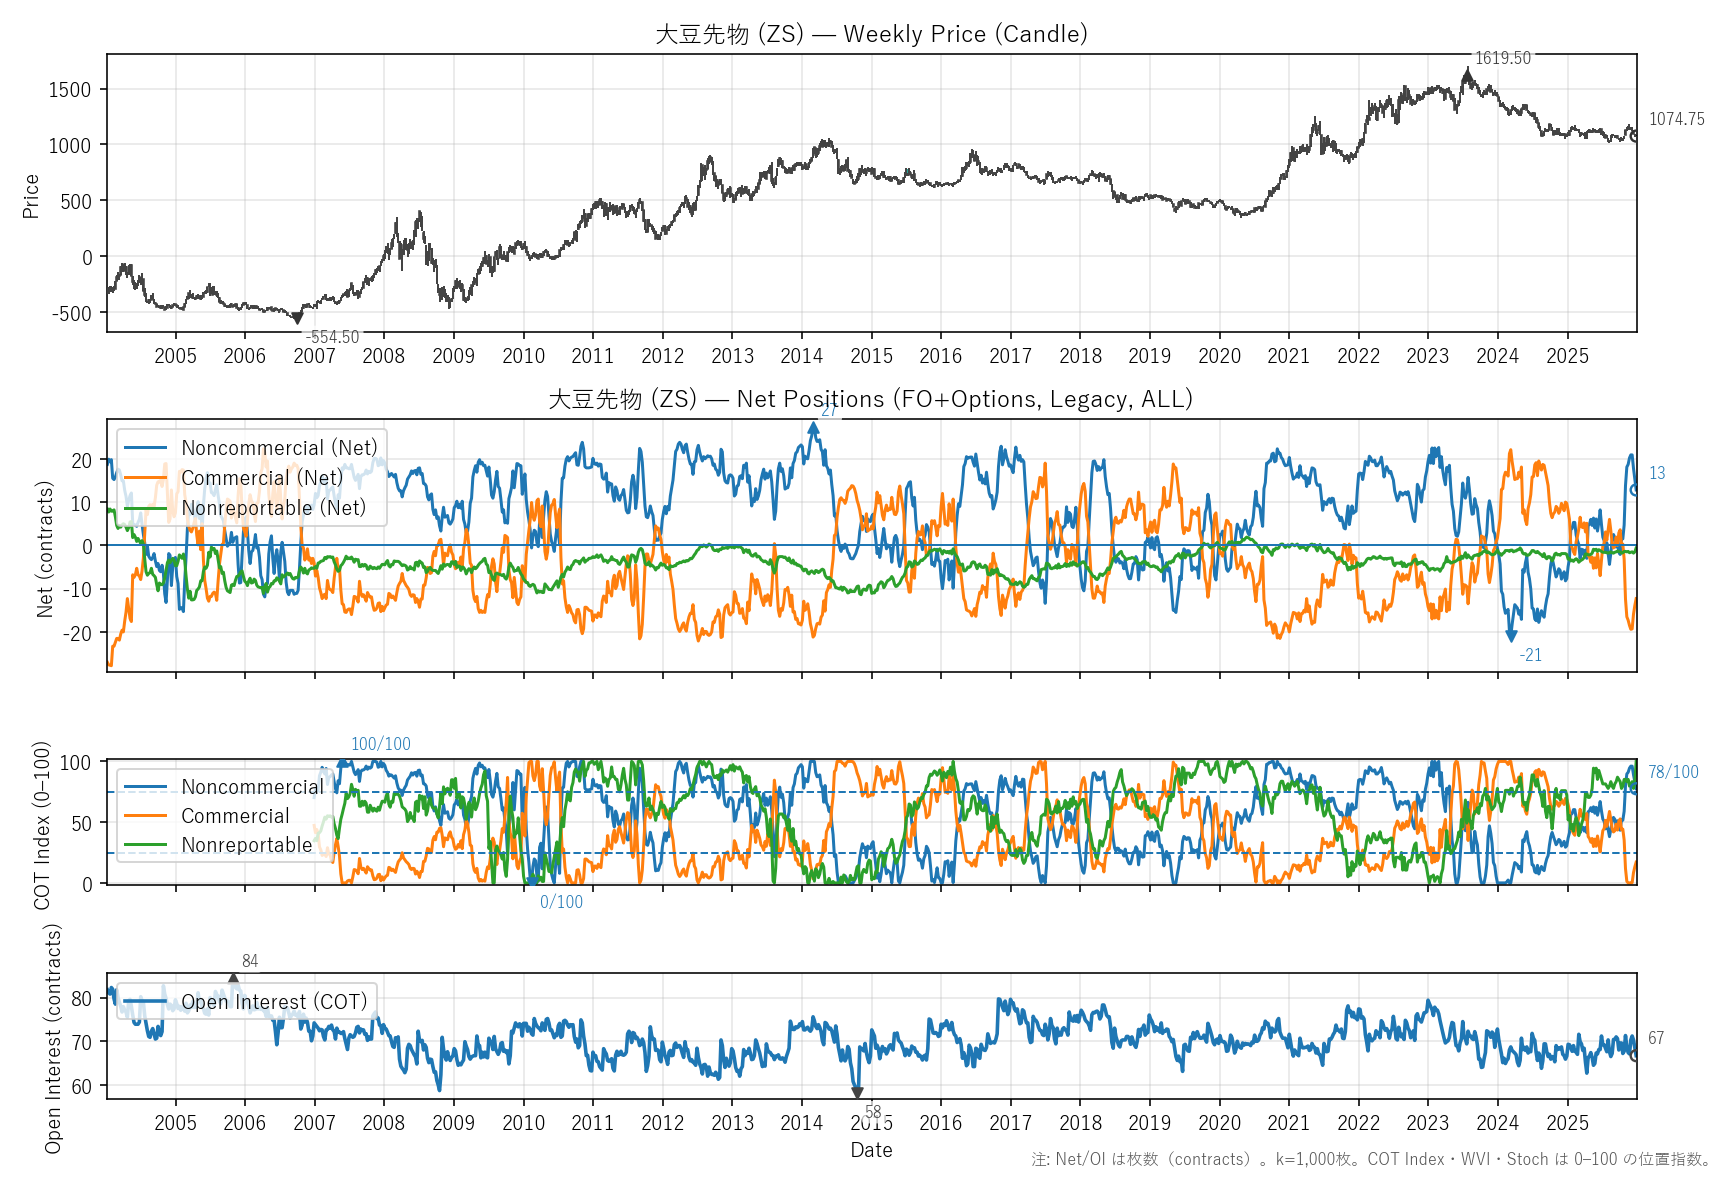Click the 2020 tick label below the price chart
The height and width of the screenshot is (1180, 1728).
click(1219, 356)
